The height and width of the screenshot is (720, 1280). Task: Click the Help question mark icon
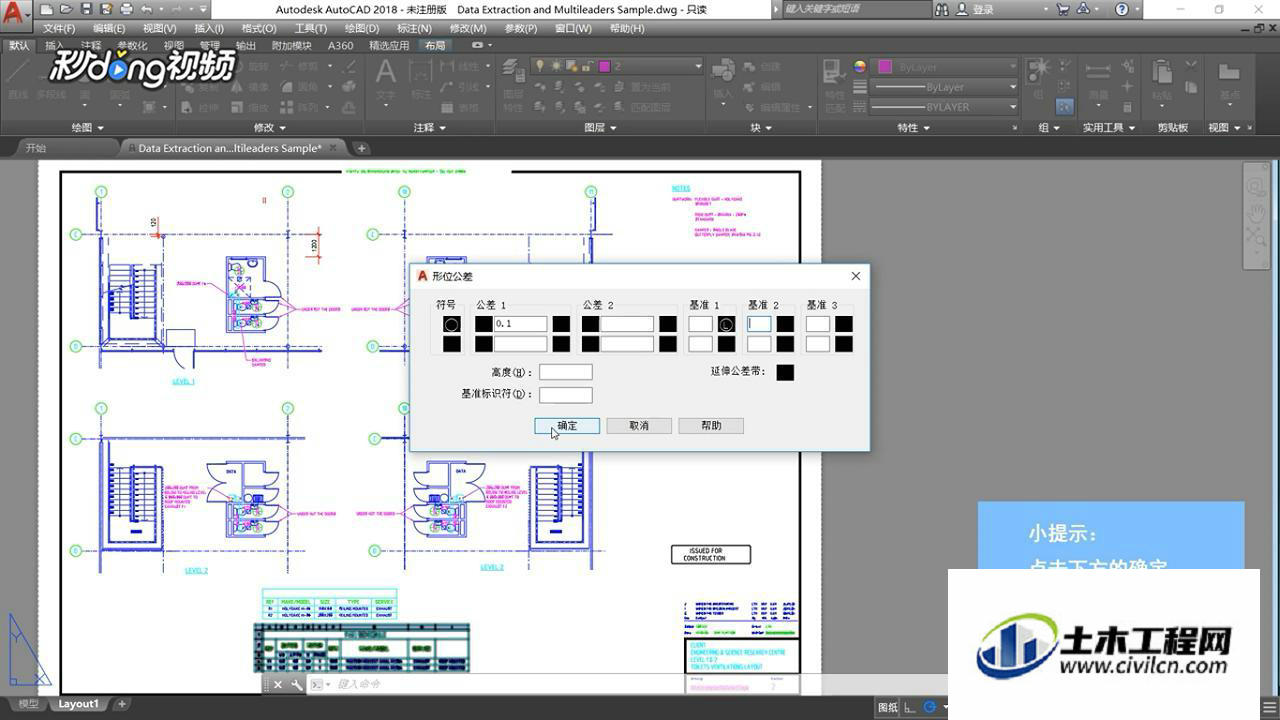click(1122, 9)
